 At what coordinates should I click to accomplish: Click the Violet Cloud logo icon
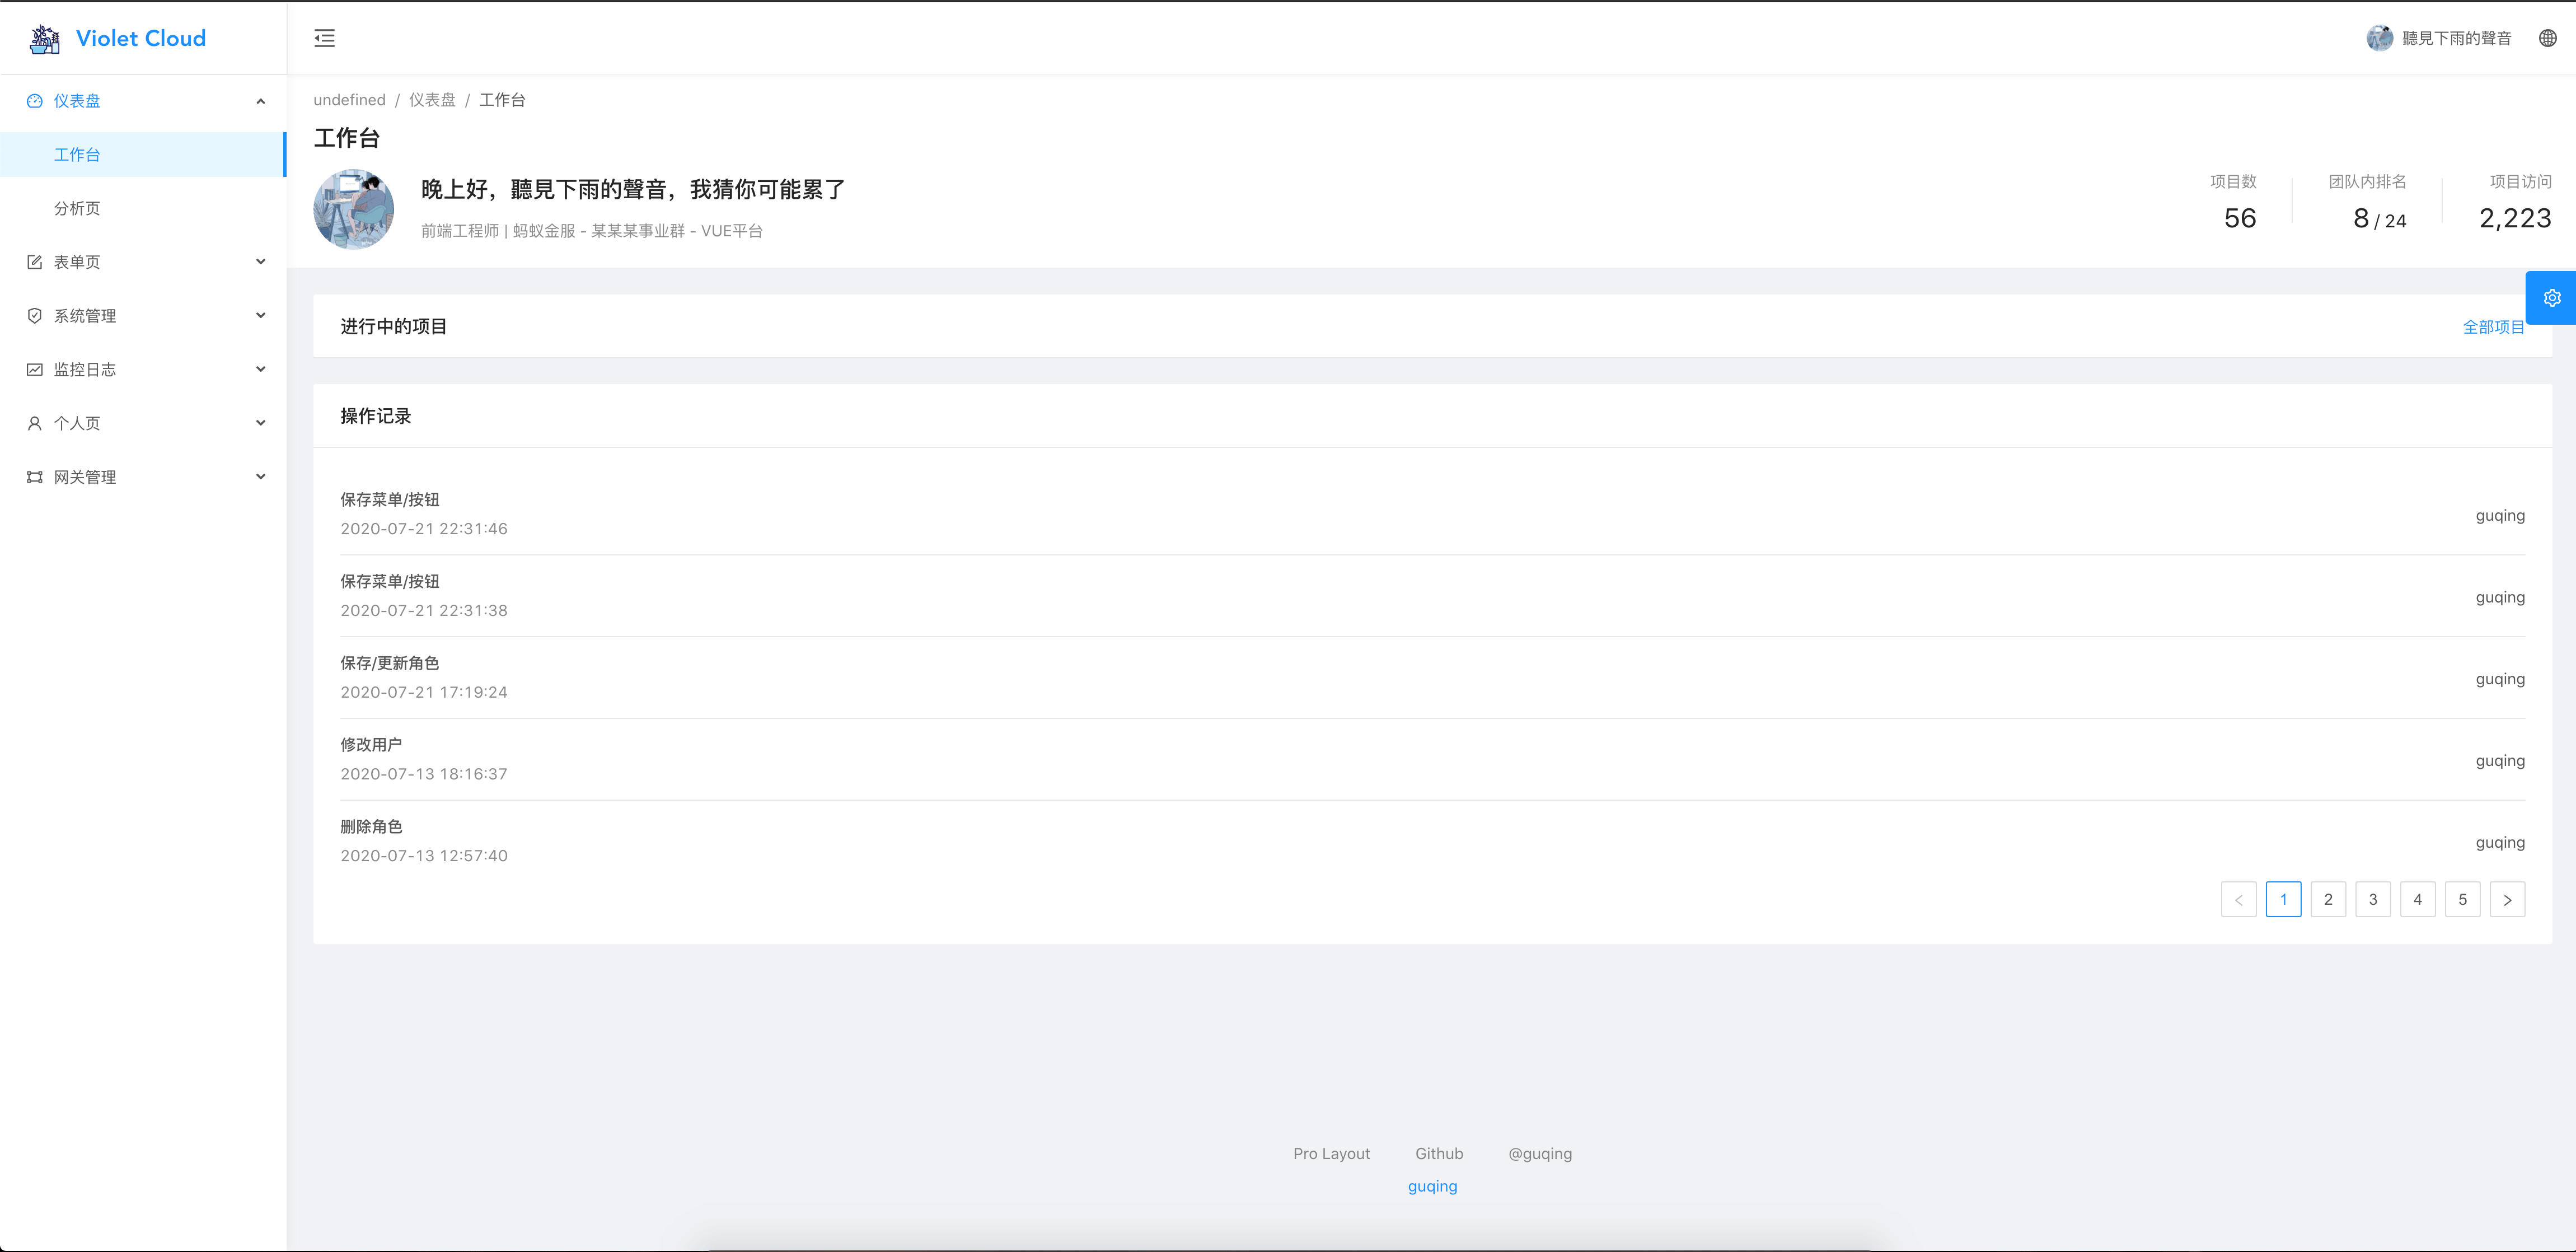coord(45,39)
